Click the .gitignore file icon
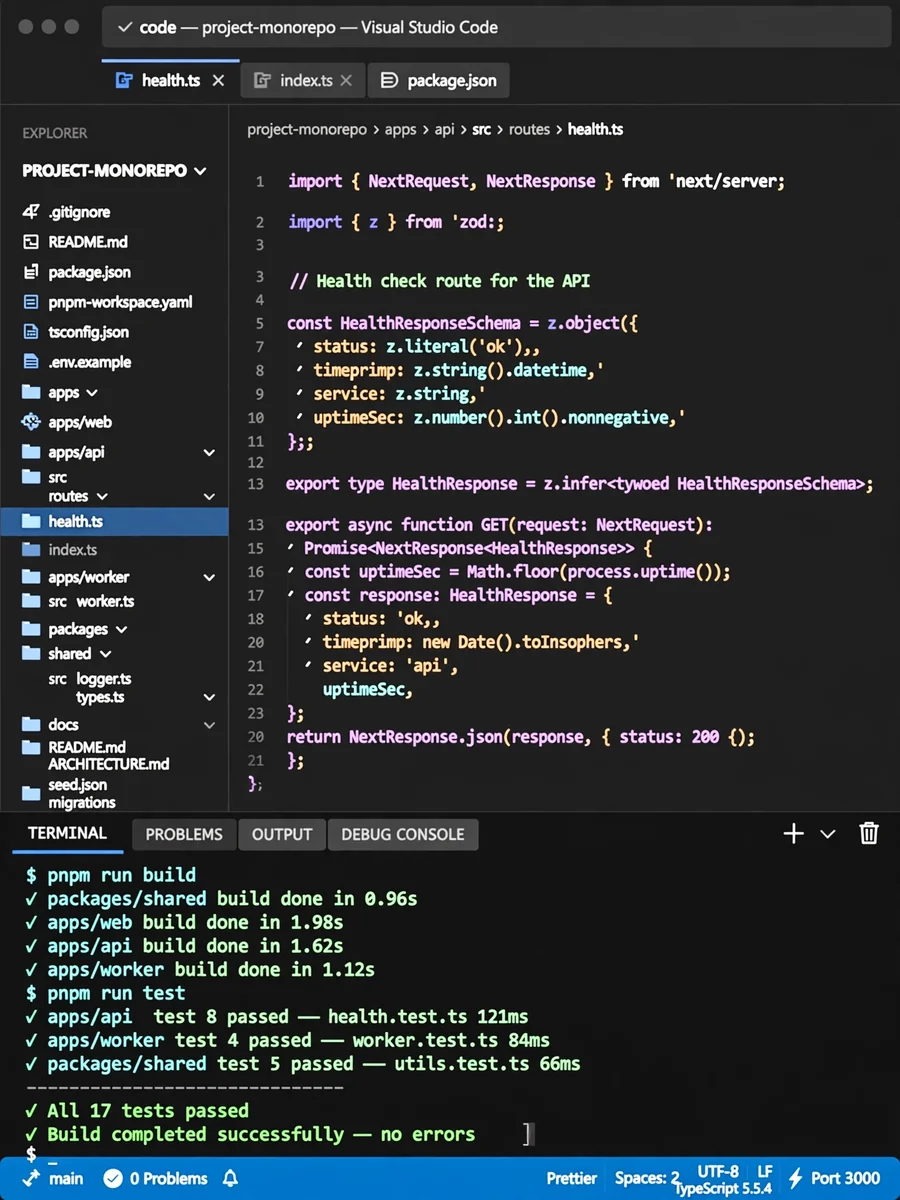The image size is (900, 1200). click(31, 212)
